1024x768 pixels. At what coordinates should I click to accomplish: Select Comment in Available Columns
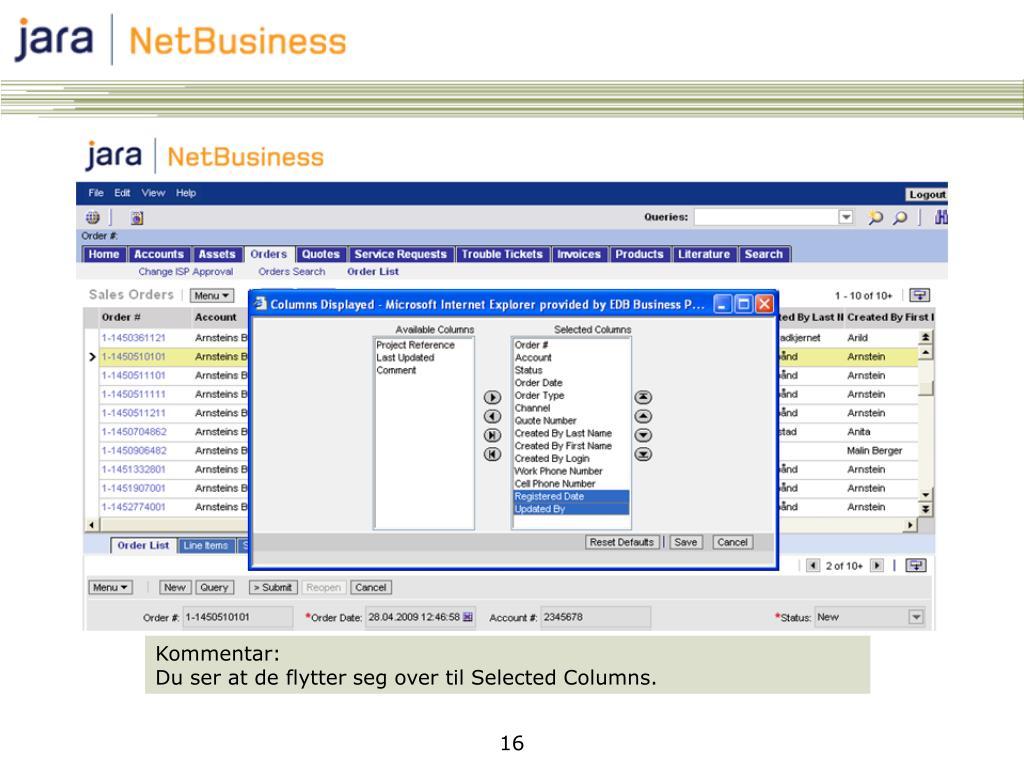(396, 370)
